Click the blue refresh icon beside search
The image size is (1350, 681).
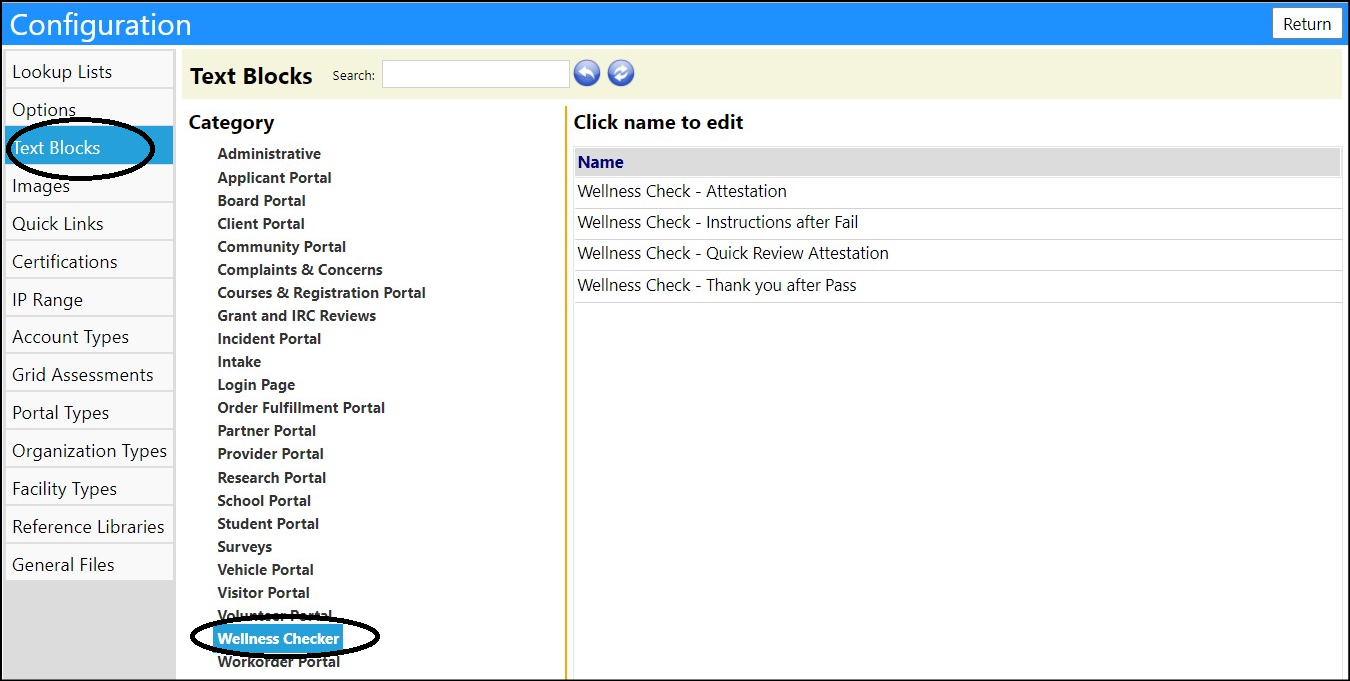click(x=621, y=73)
